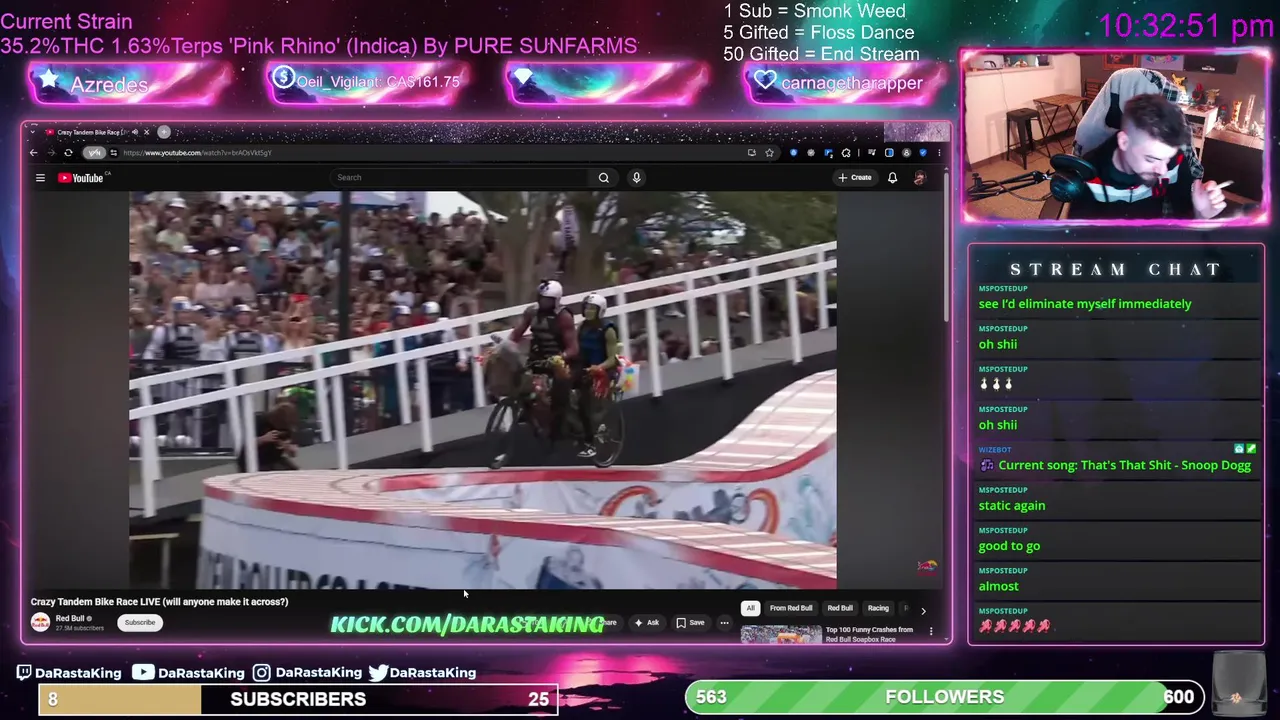
Task: Open the browser three-dot menu
Action: pyautogui.click(x=939, y=153)
